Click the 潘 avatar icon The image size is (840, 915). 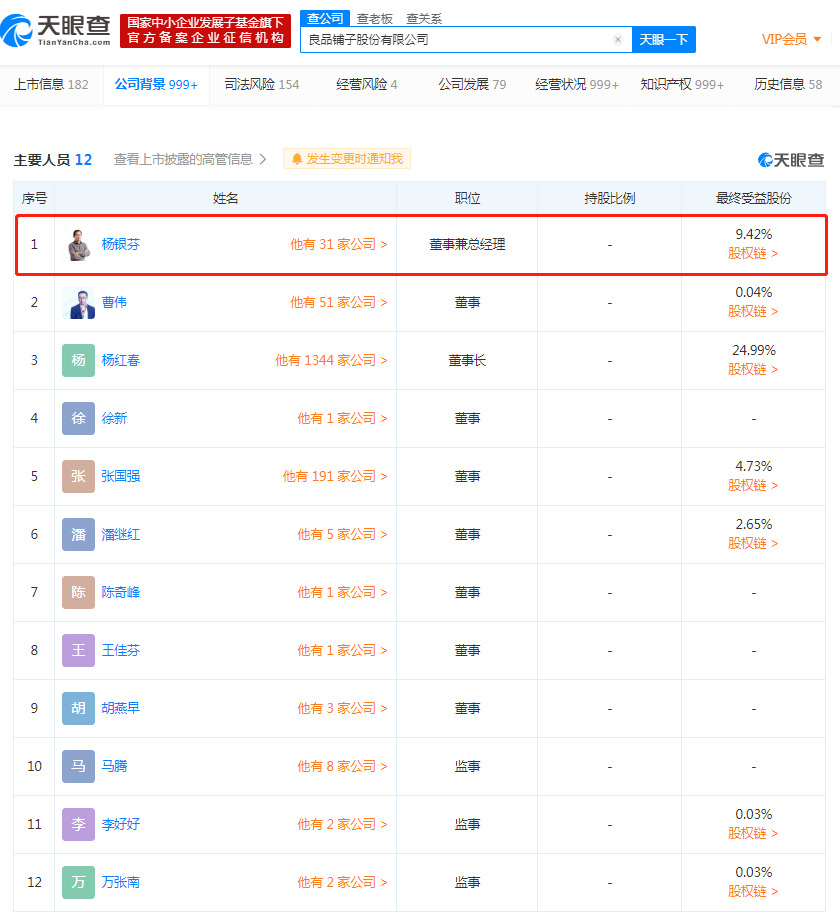pos(79,535)
